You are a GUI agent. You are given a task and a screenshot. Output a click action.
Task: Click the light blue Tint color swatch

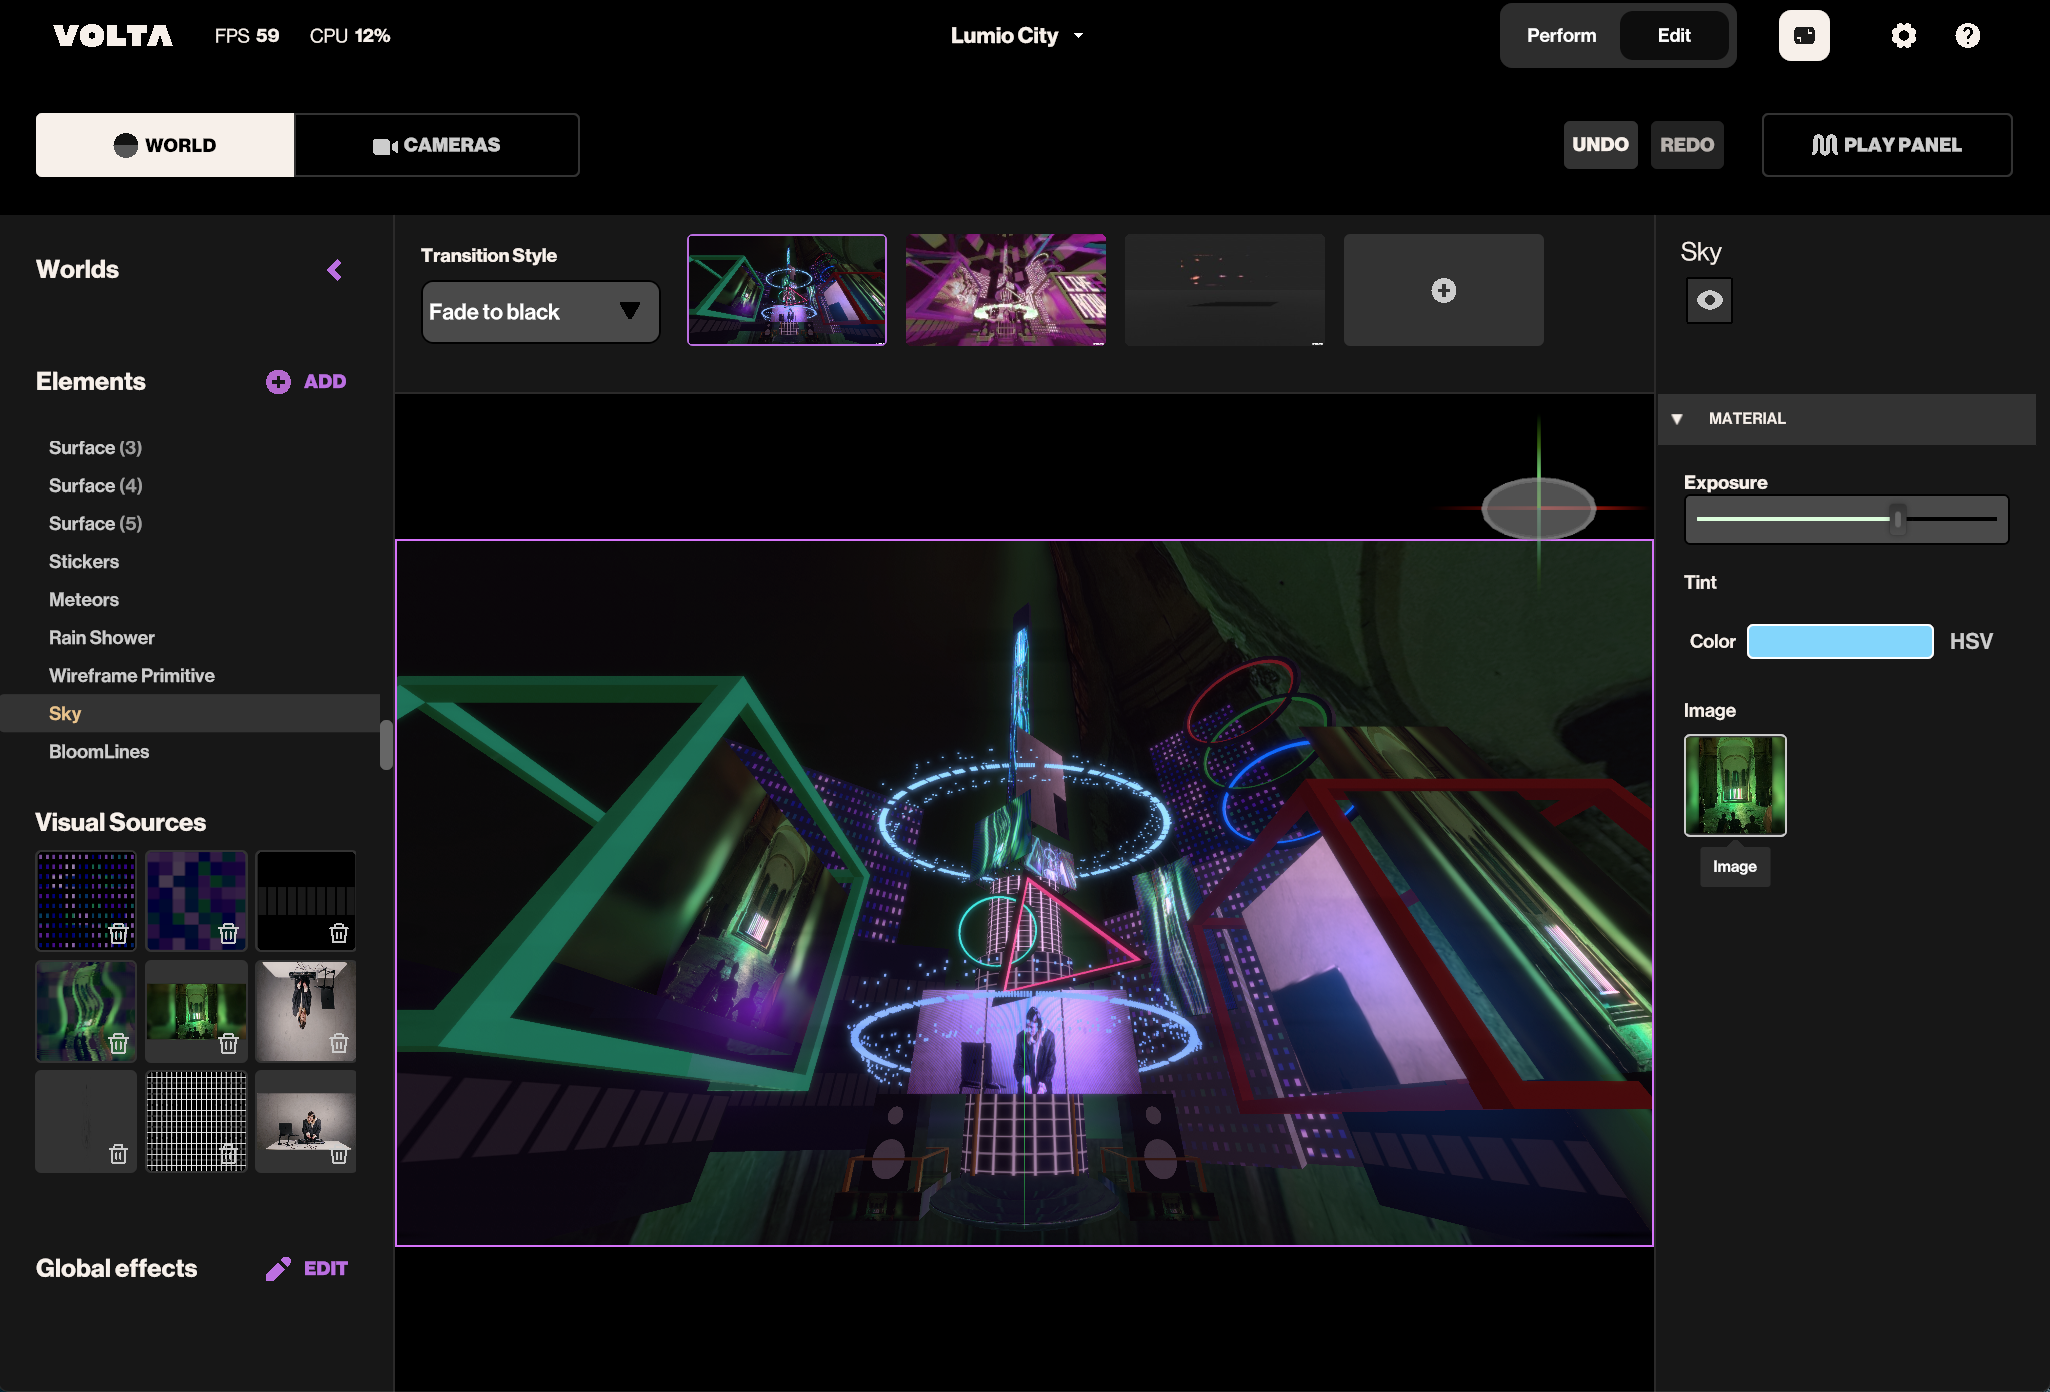coord(1839,642)
